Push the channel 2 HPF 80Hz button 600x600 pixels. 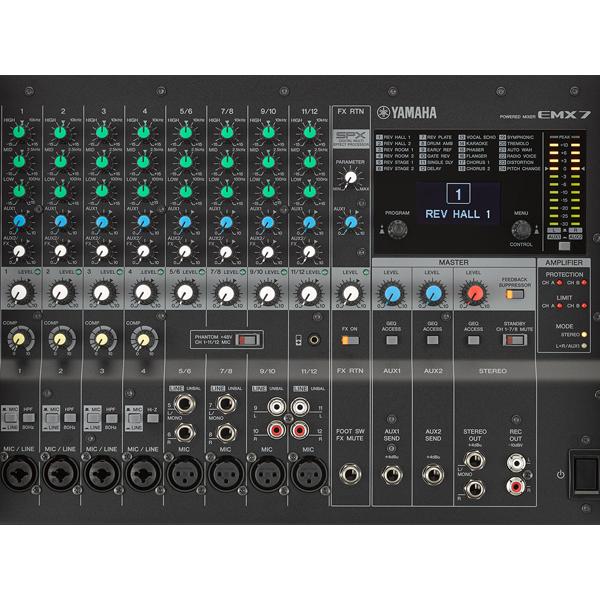tap(70, 417)
